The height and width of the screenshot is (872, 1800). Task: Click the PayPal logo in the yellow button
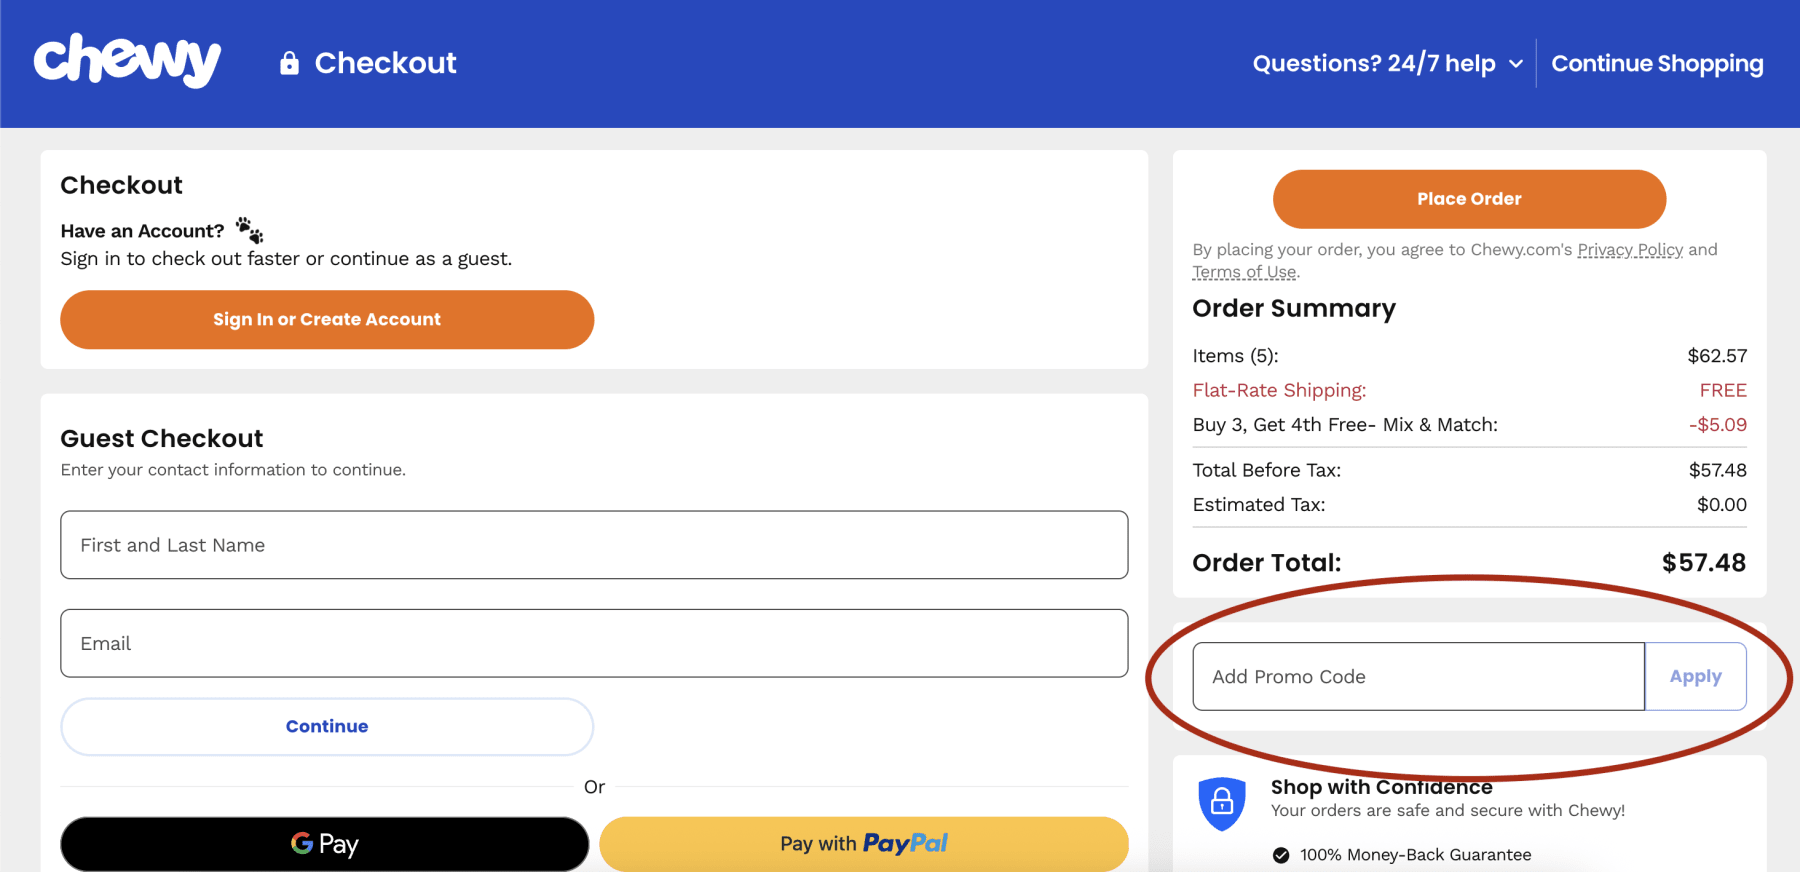tap(903, 843)
